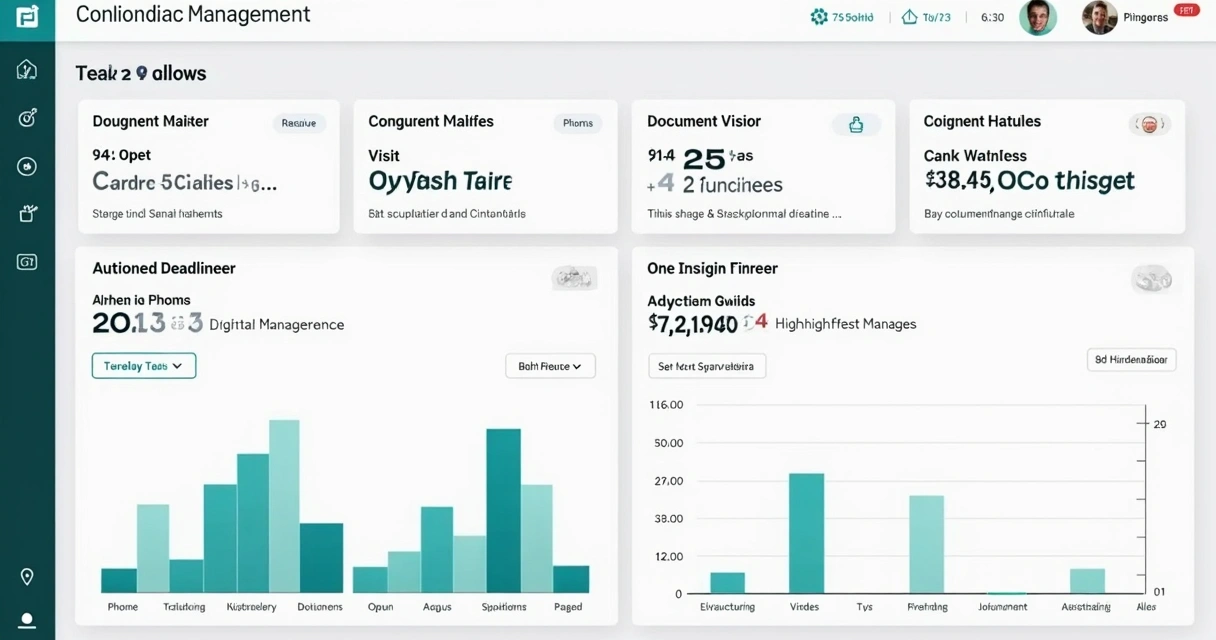Open the Dougnent Maiiter card title
The image size is (1216, 640).
pyautogui.click(x=150, y=121)
